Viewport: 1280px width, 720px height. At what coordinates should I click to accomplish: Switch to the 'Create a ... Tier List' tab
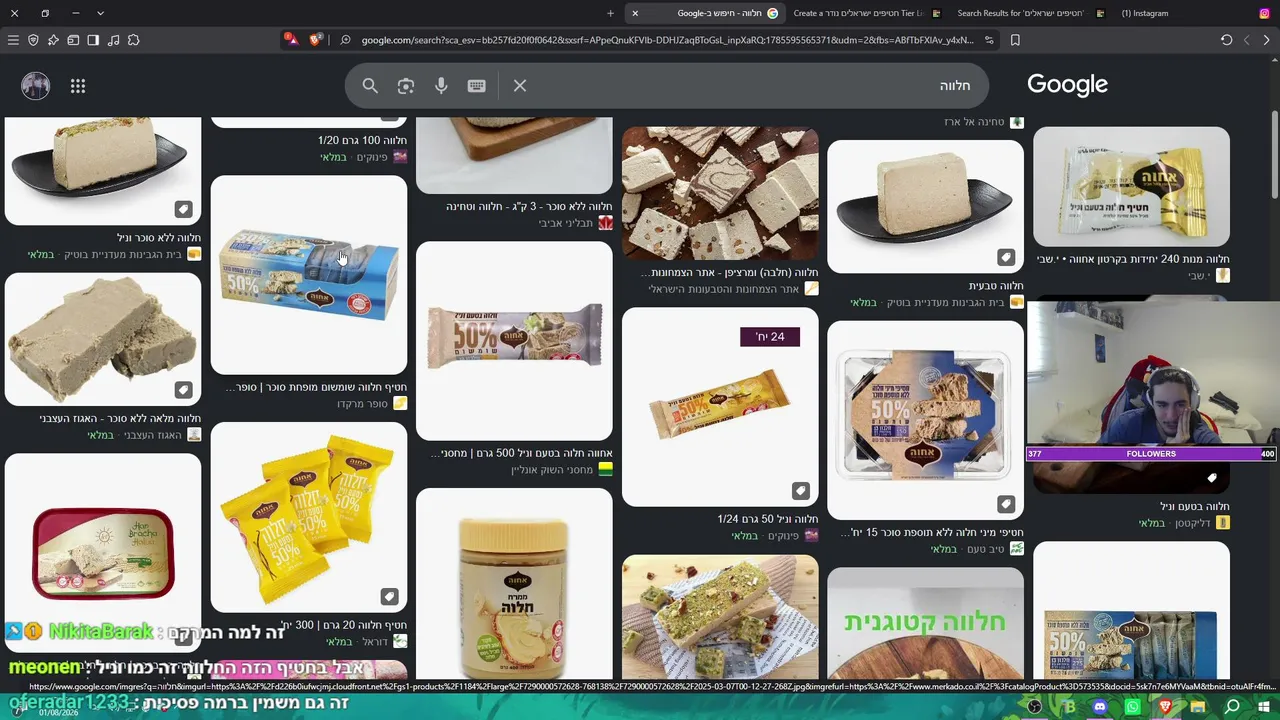[x=867, y=13]
